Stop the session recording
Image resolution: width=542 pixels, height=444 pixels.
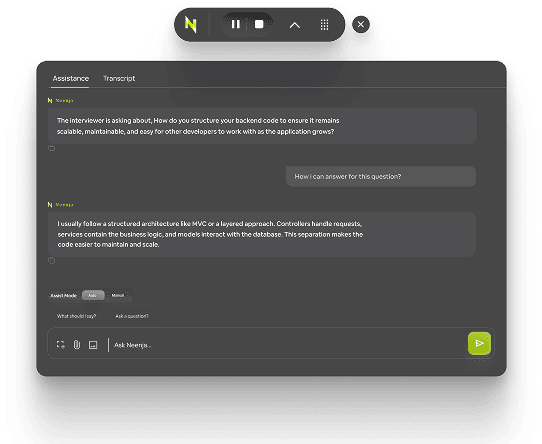click(259, 24)
